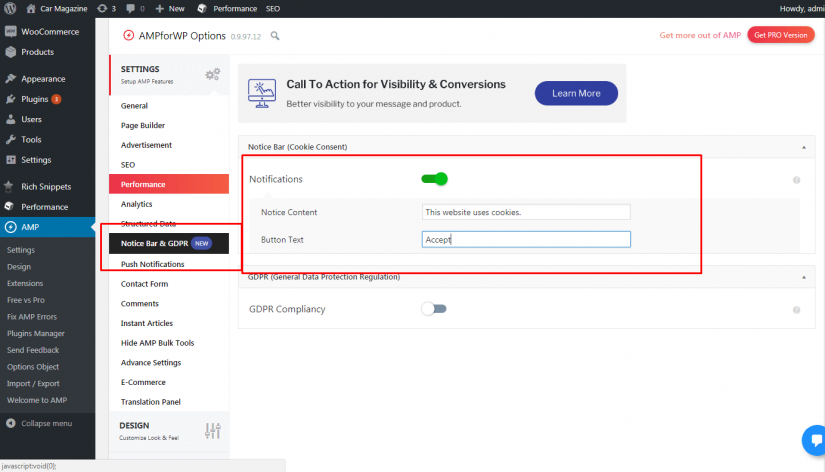Image resolution: width=825 pixels, height=472 pixels.
Task: Collapse the GDPR section arrow
Action: click(x=803, y=277)
